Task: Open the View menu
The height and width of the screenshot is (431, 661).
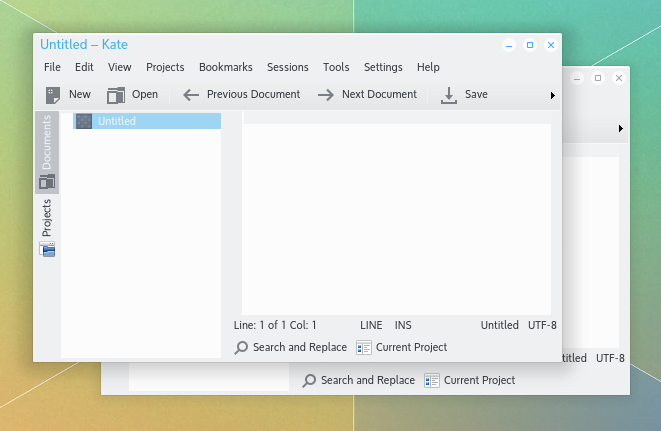Action: (119, 67)
